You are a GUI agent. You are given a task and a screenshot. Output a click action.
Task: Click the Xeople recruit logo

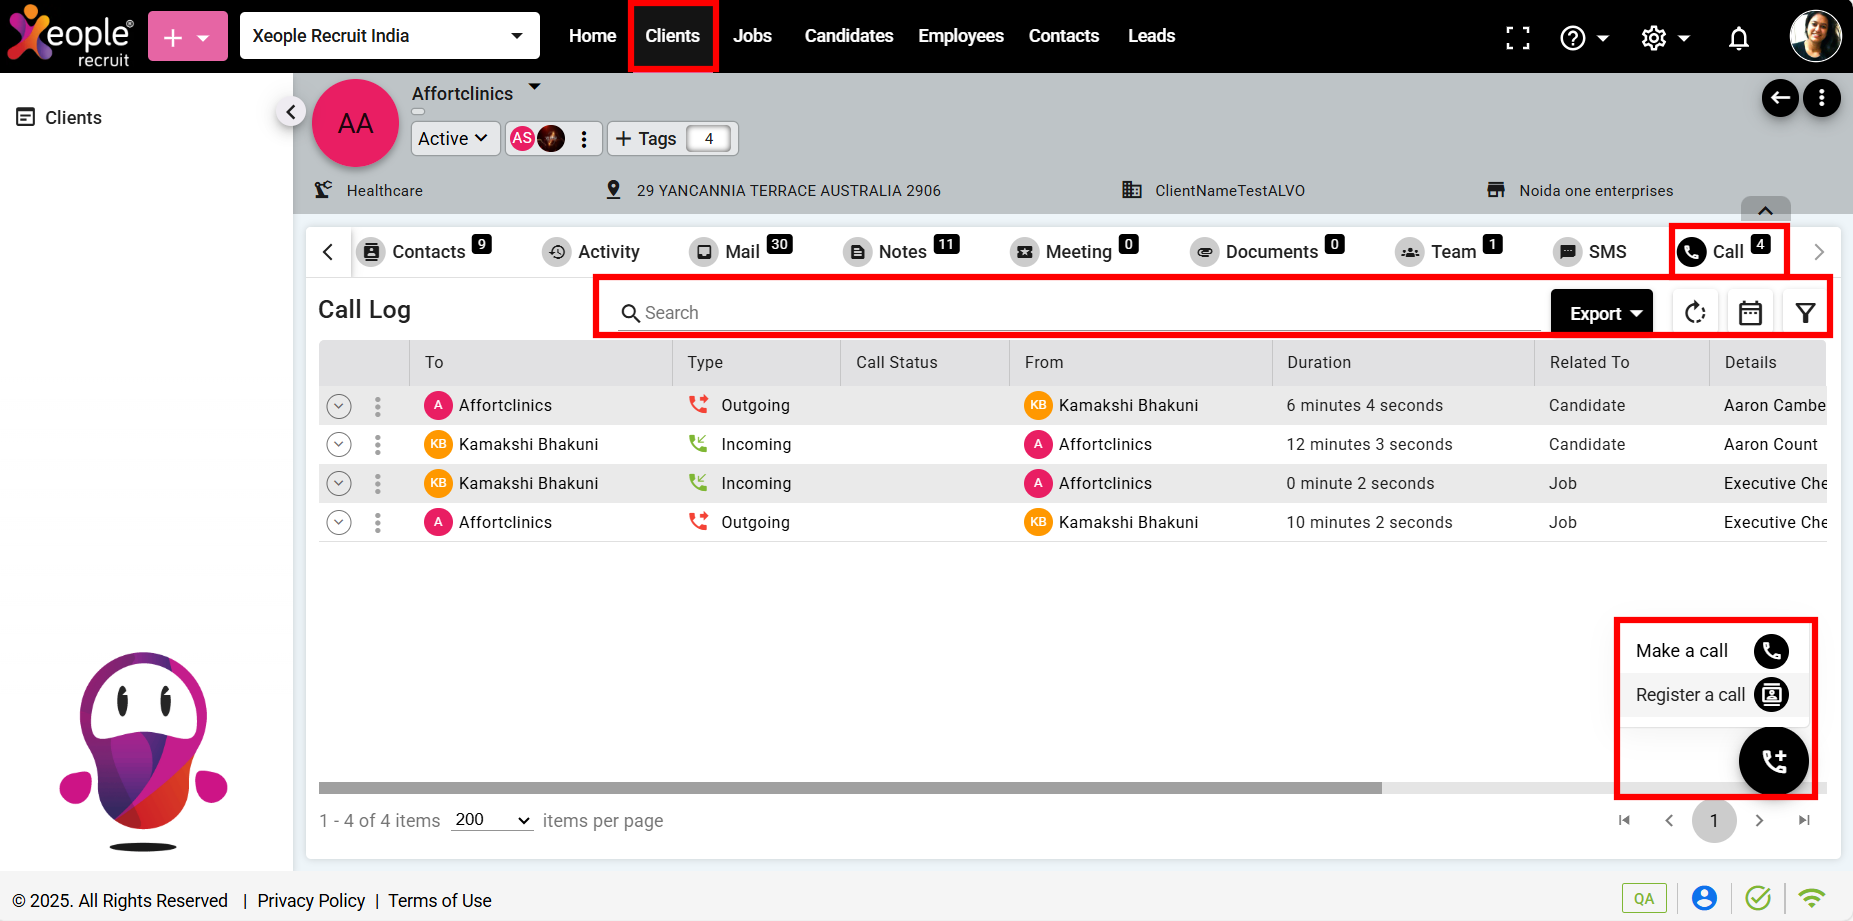coord(70,36)
